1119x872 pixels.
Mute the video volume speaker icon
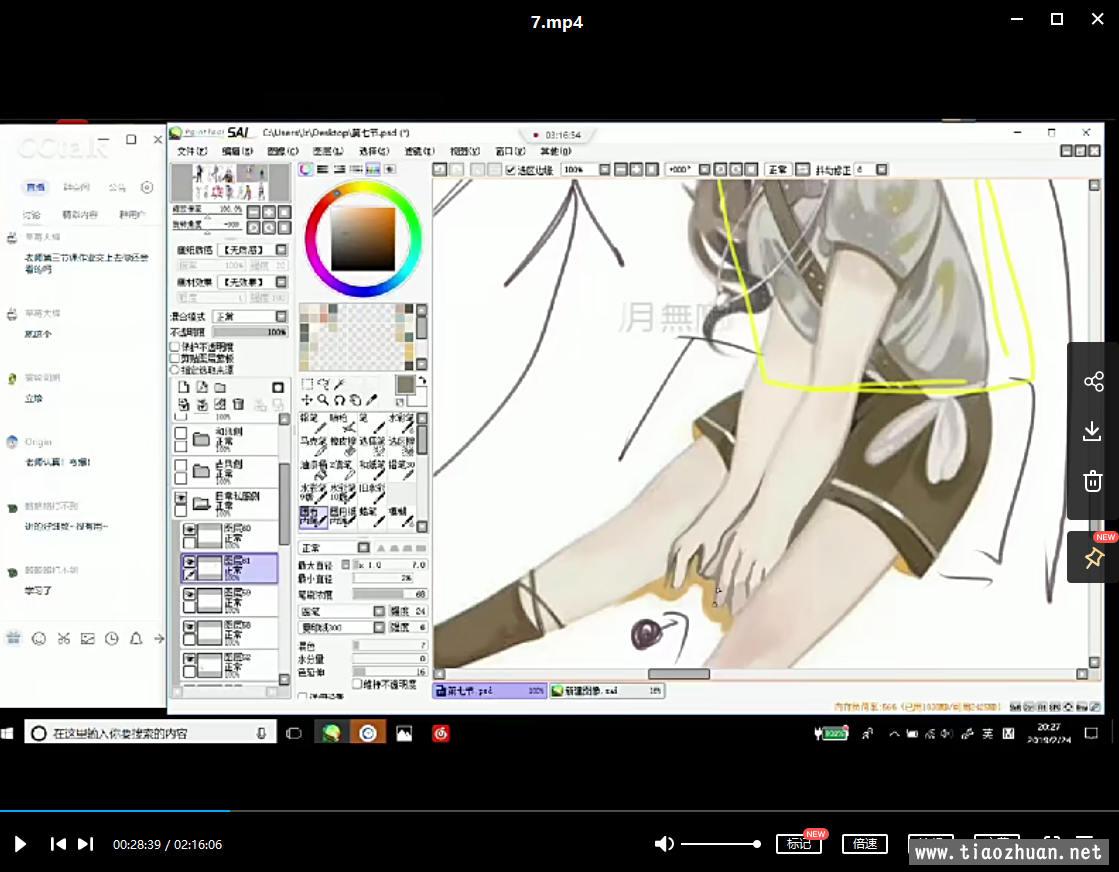click(664, 844)
